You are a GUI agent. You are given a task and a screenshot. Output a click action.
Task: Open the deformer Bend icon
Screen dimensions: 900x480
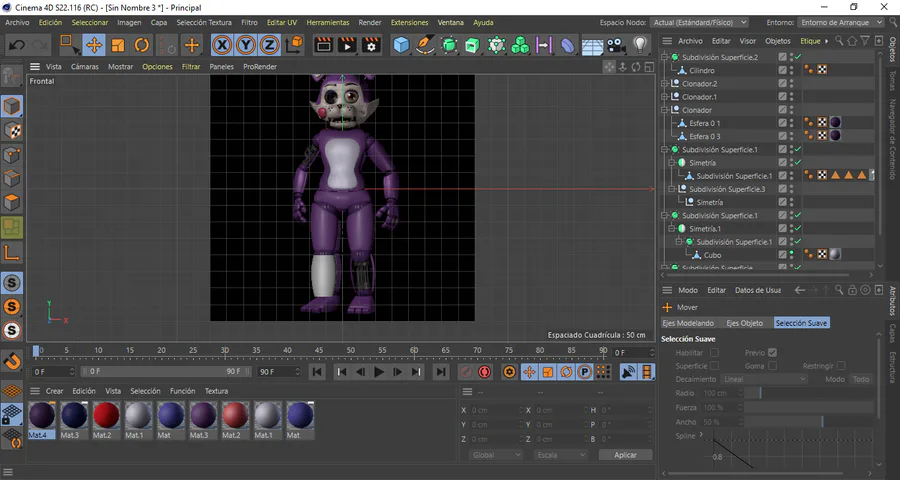point(567,45)
